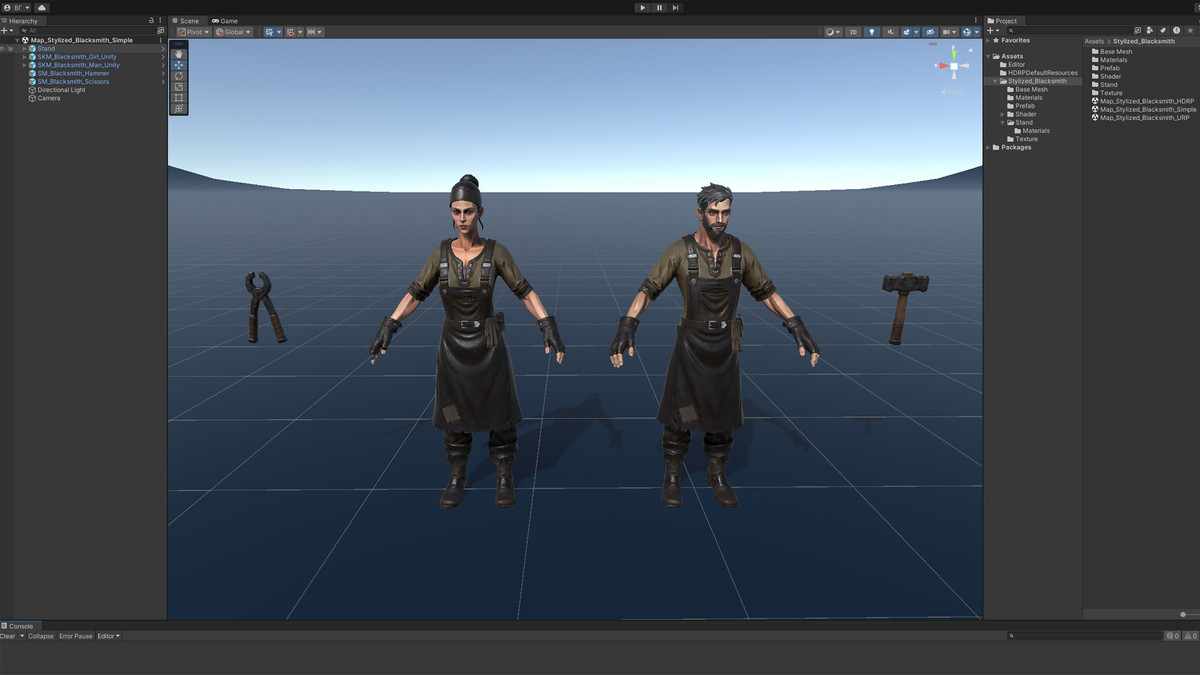Select the Rect transform tool
The width and height of the screenshot is (1200, 675).
point(179,98)
